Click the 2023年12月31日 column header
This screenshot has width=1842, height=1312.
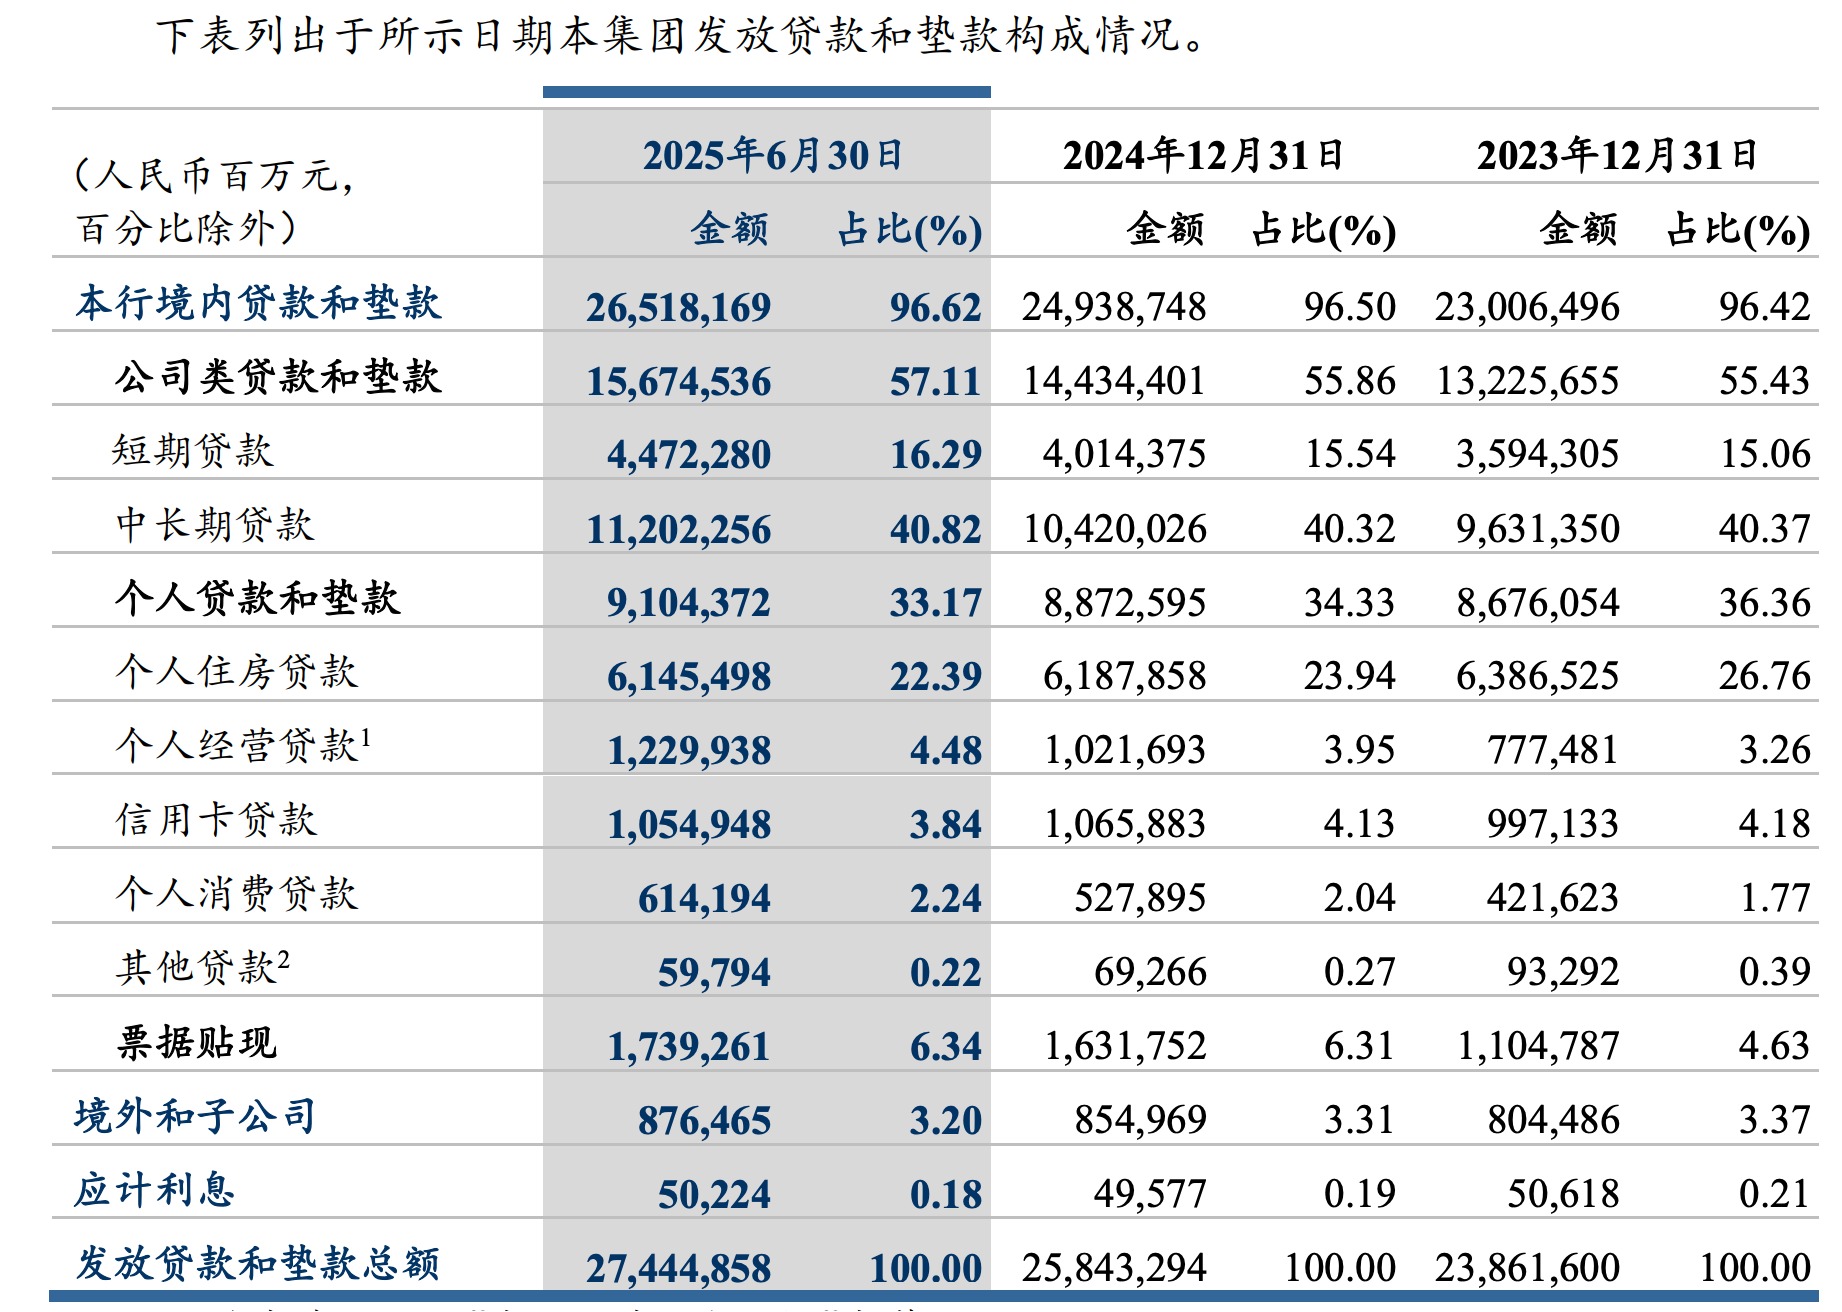tap(1616, 156)
